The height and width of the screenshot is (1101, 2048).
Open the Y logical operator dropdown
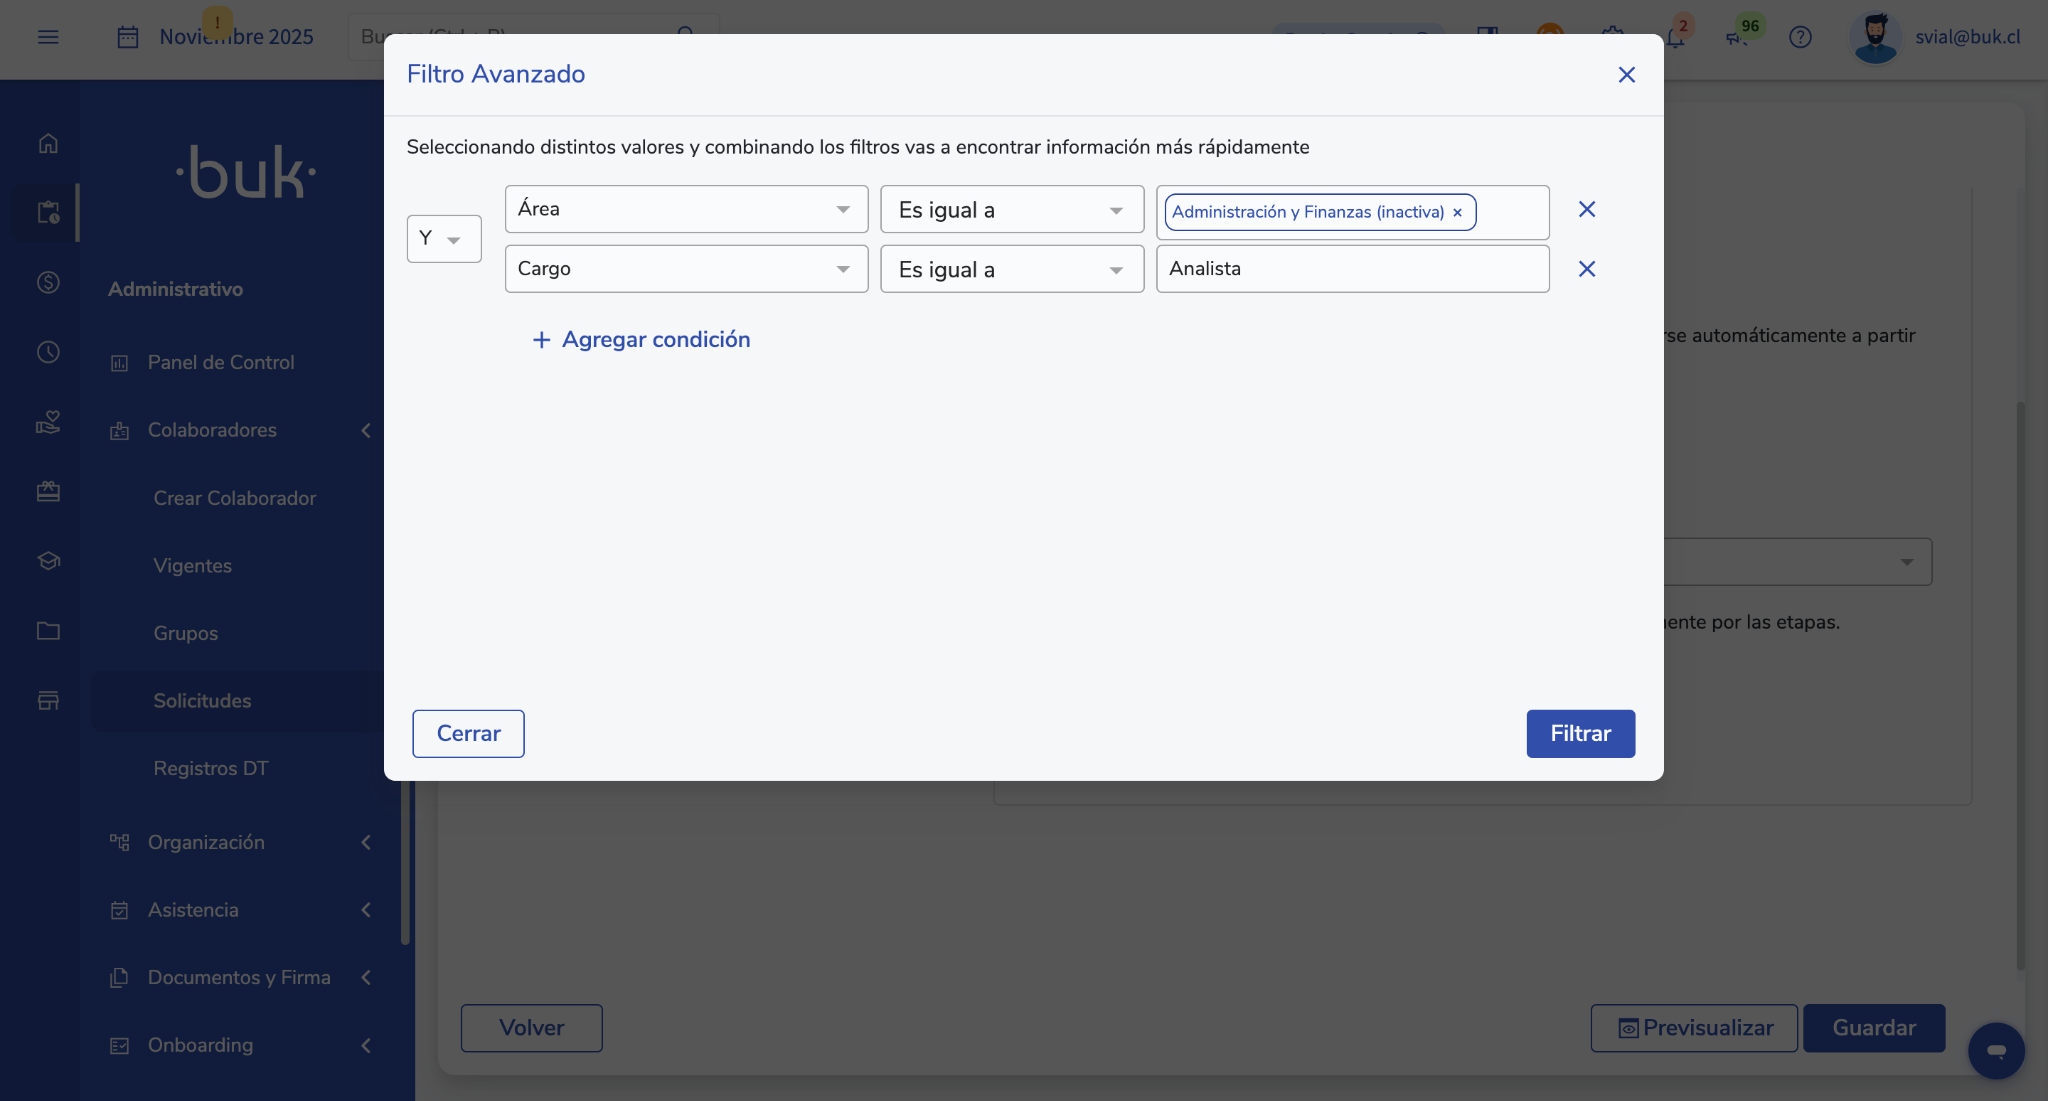pyautogui.click(x=443, y=239)
